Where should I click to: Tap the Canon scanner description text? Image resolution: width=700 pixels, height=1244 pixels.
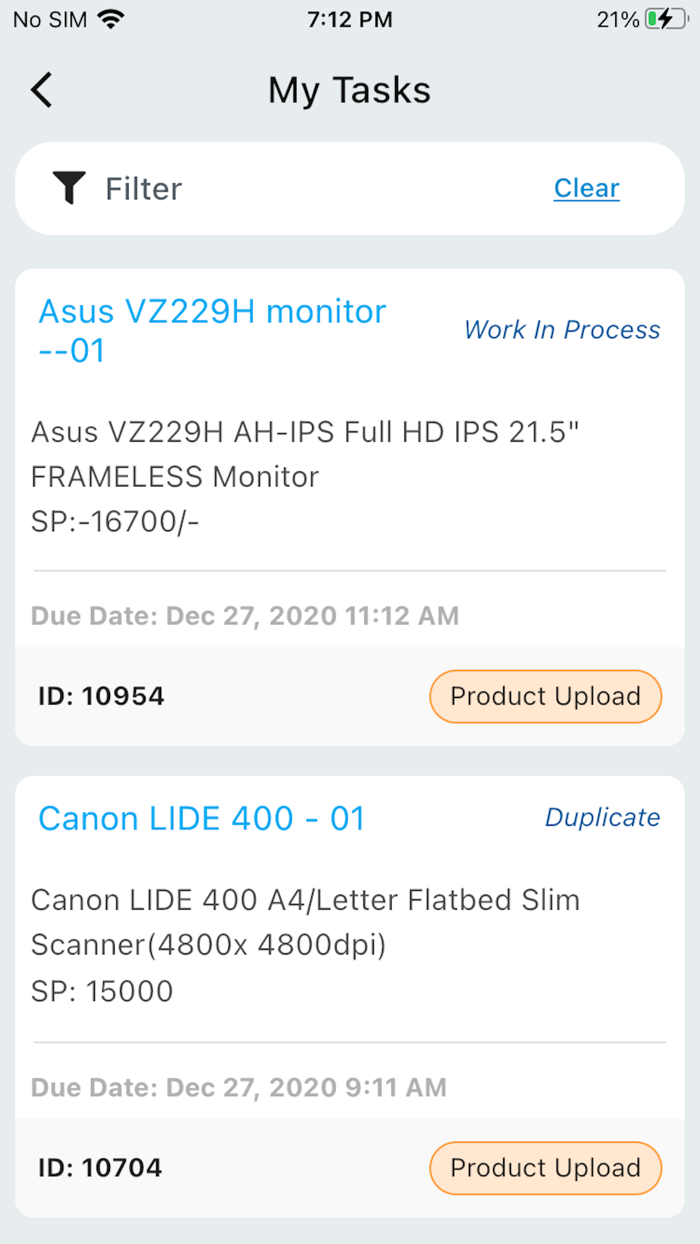[305, 945]
